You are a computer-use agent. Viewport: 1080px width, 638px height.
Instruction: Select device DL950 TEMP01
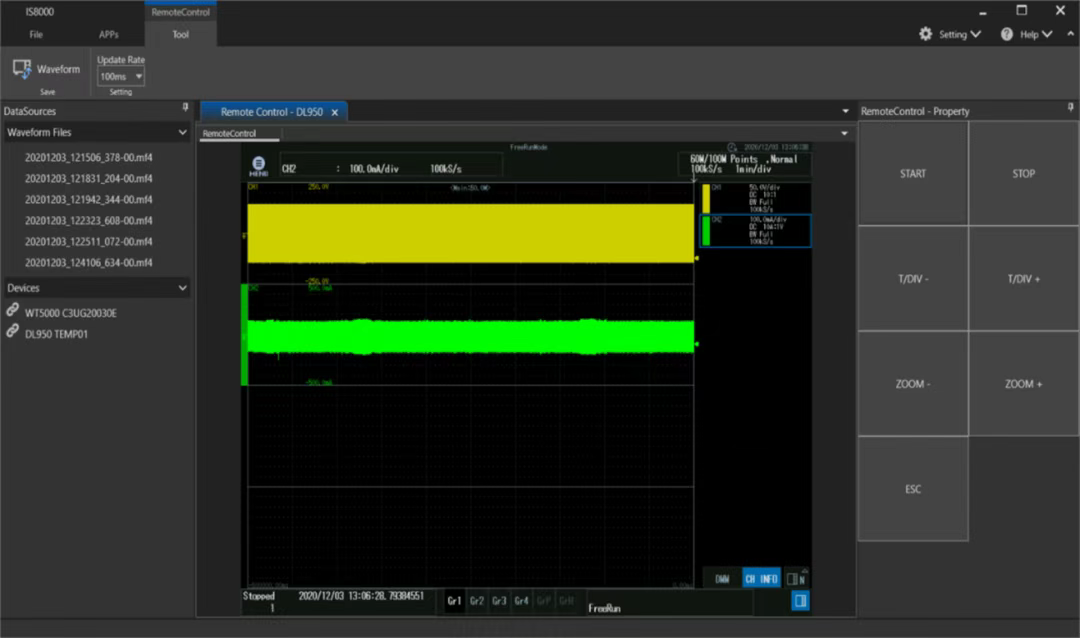tap(56, 334)
